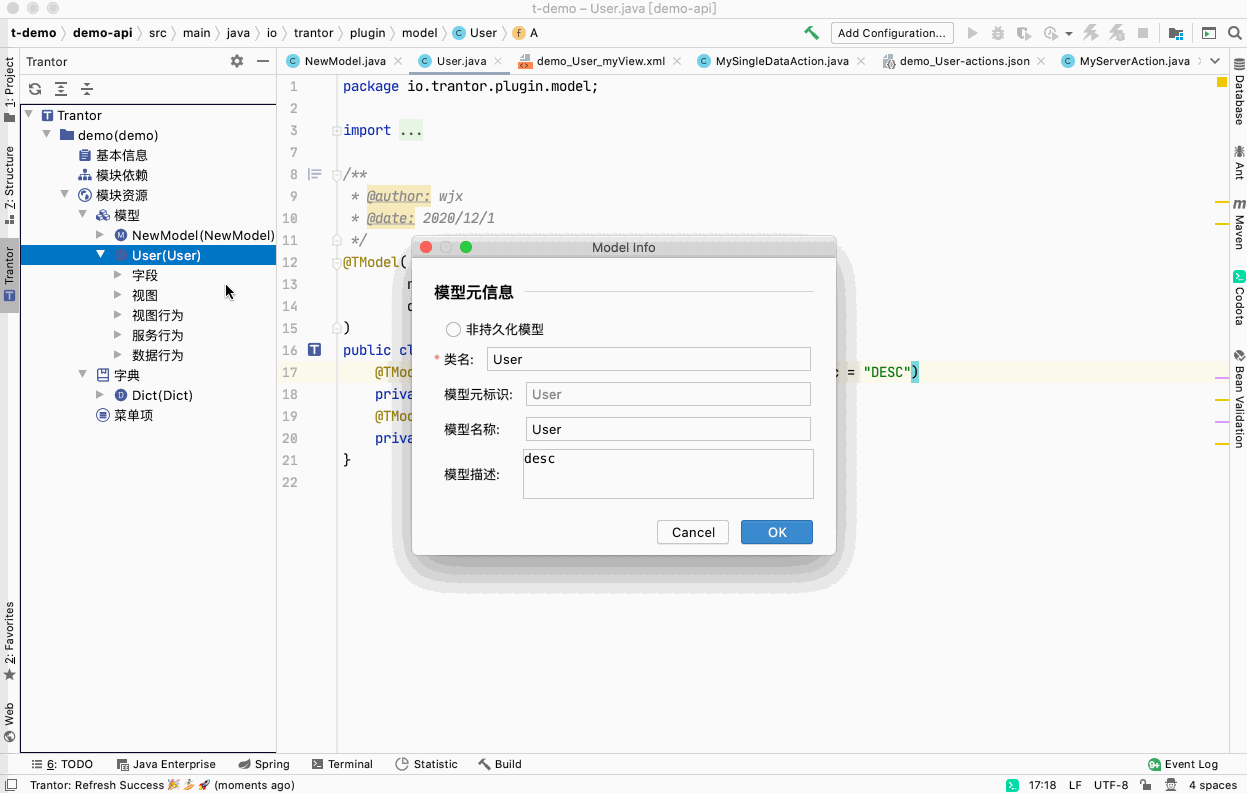Image resolution: width=1247 pixels, height=793 pixels.
Task: Click the green hammer Build Project icon
Action: pos(811,33)
